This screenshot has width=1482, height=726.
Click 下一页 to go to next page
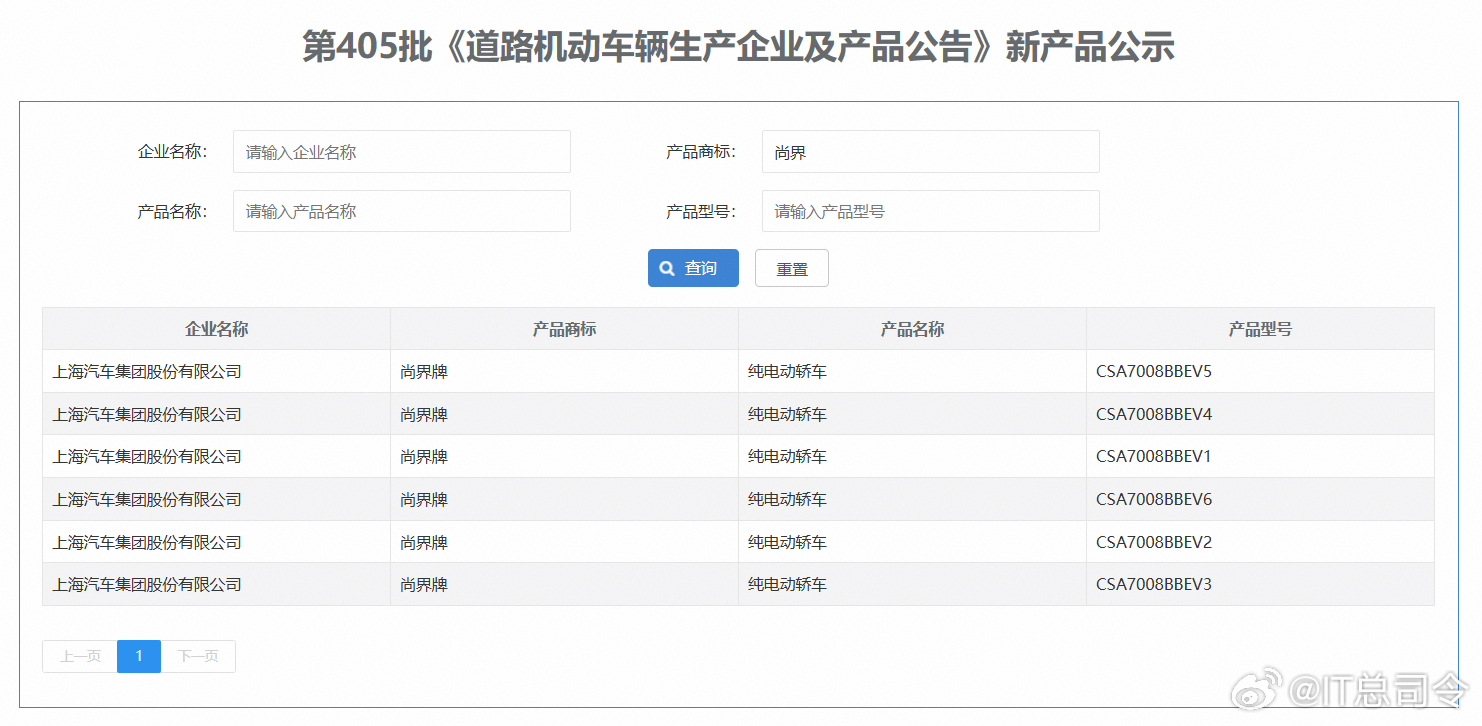[198, 656]
